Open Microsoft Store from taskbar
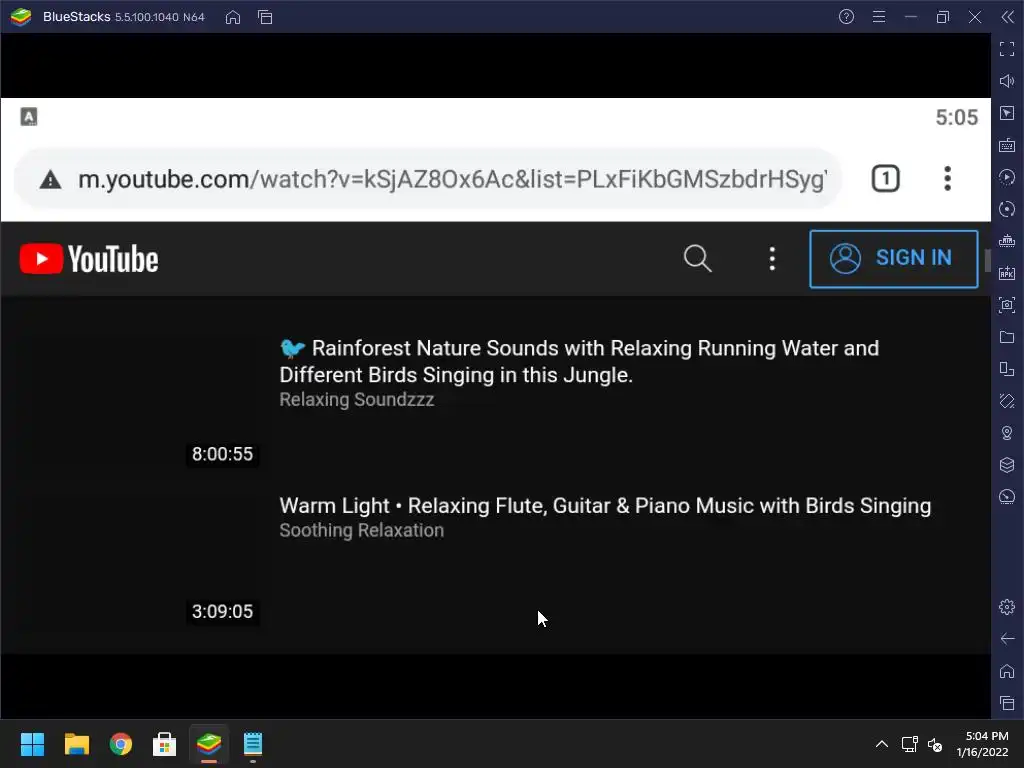 click(165, 744)
